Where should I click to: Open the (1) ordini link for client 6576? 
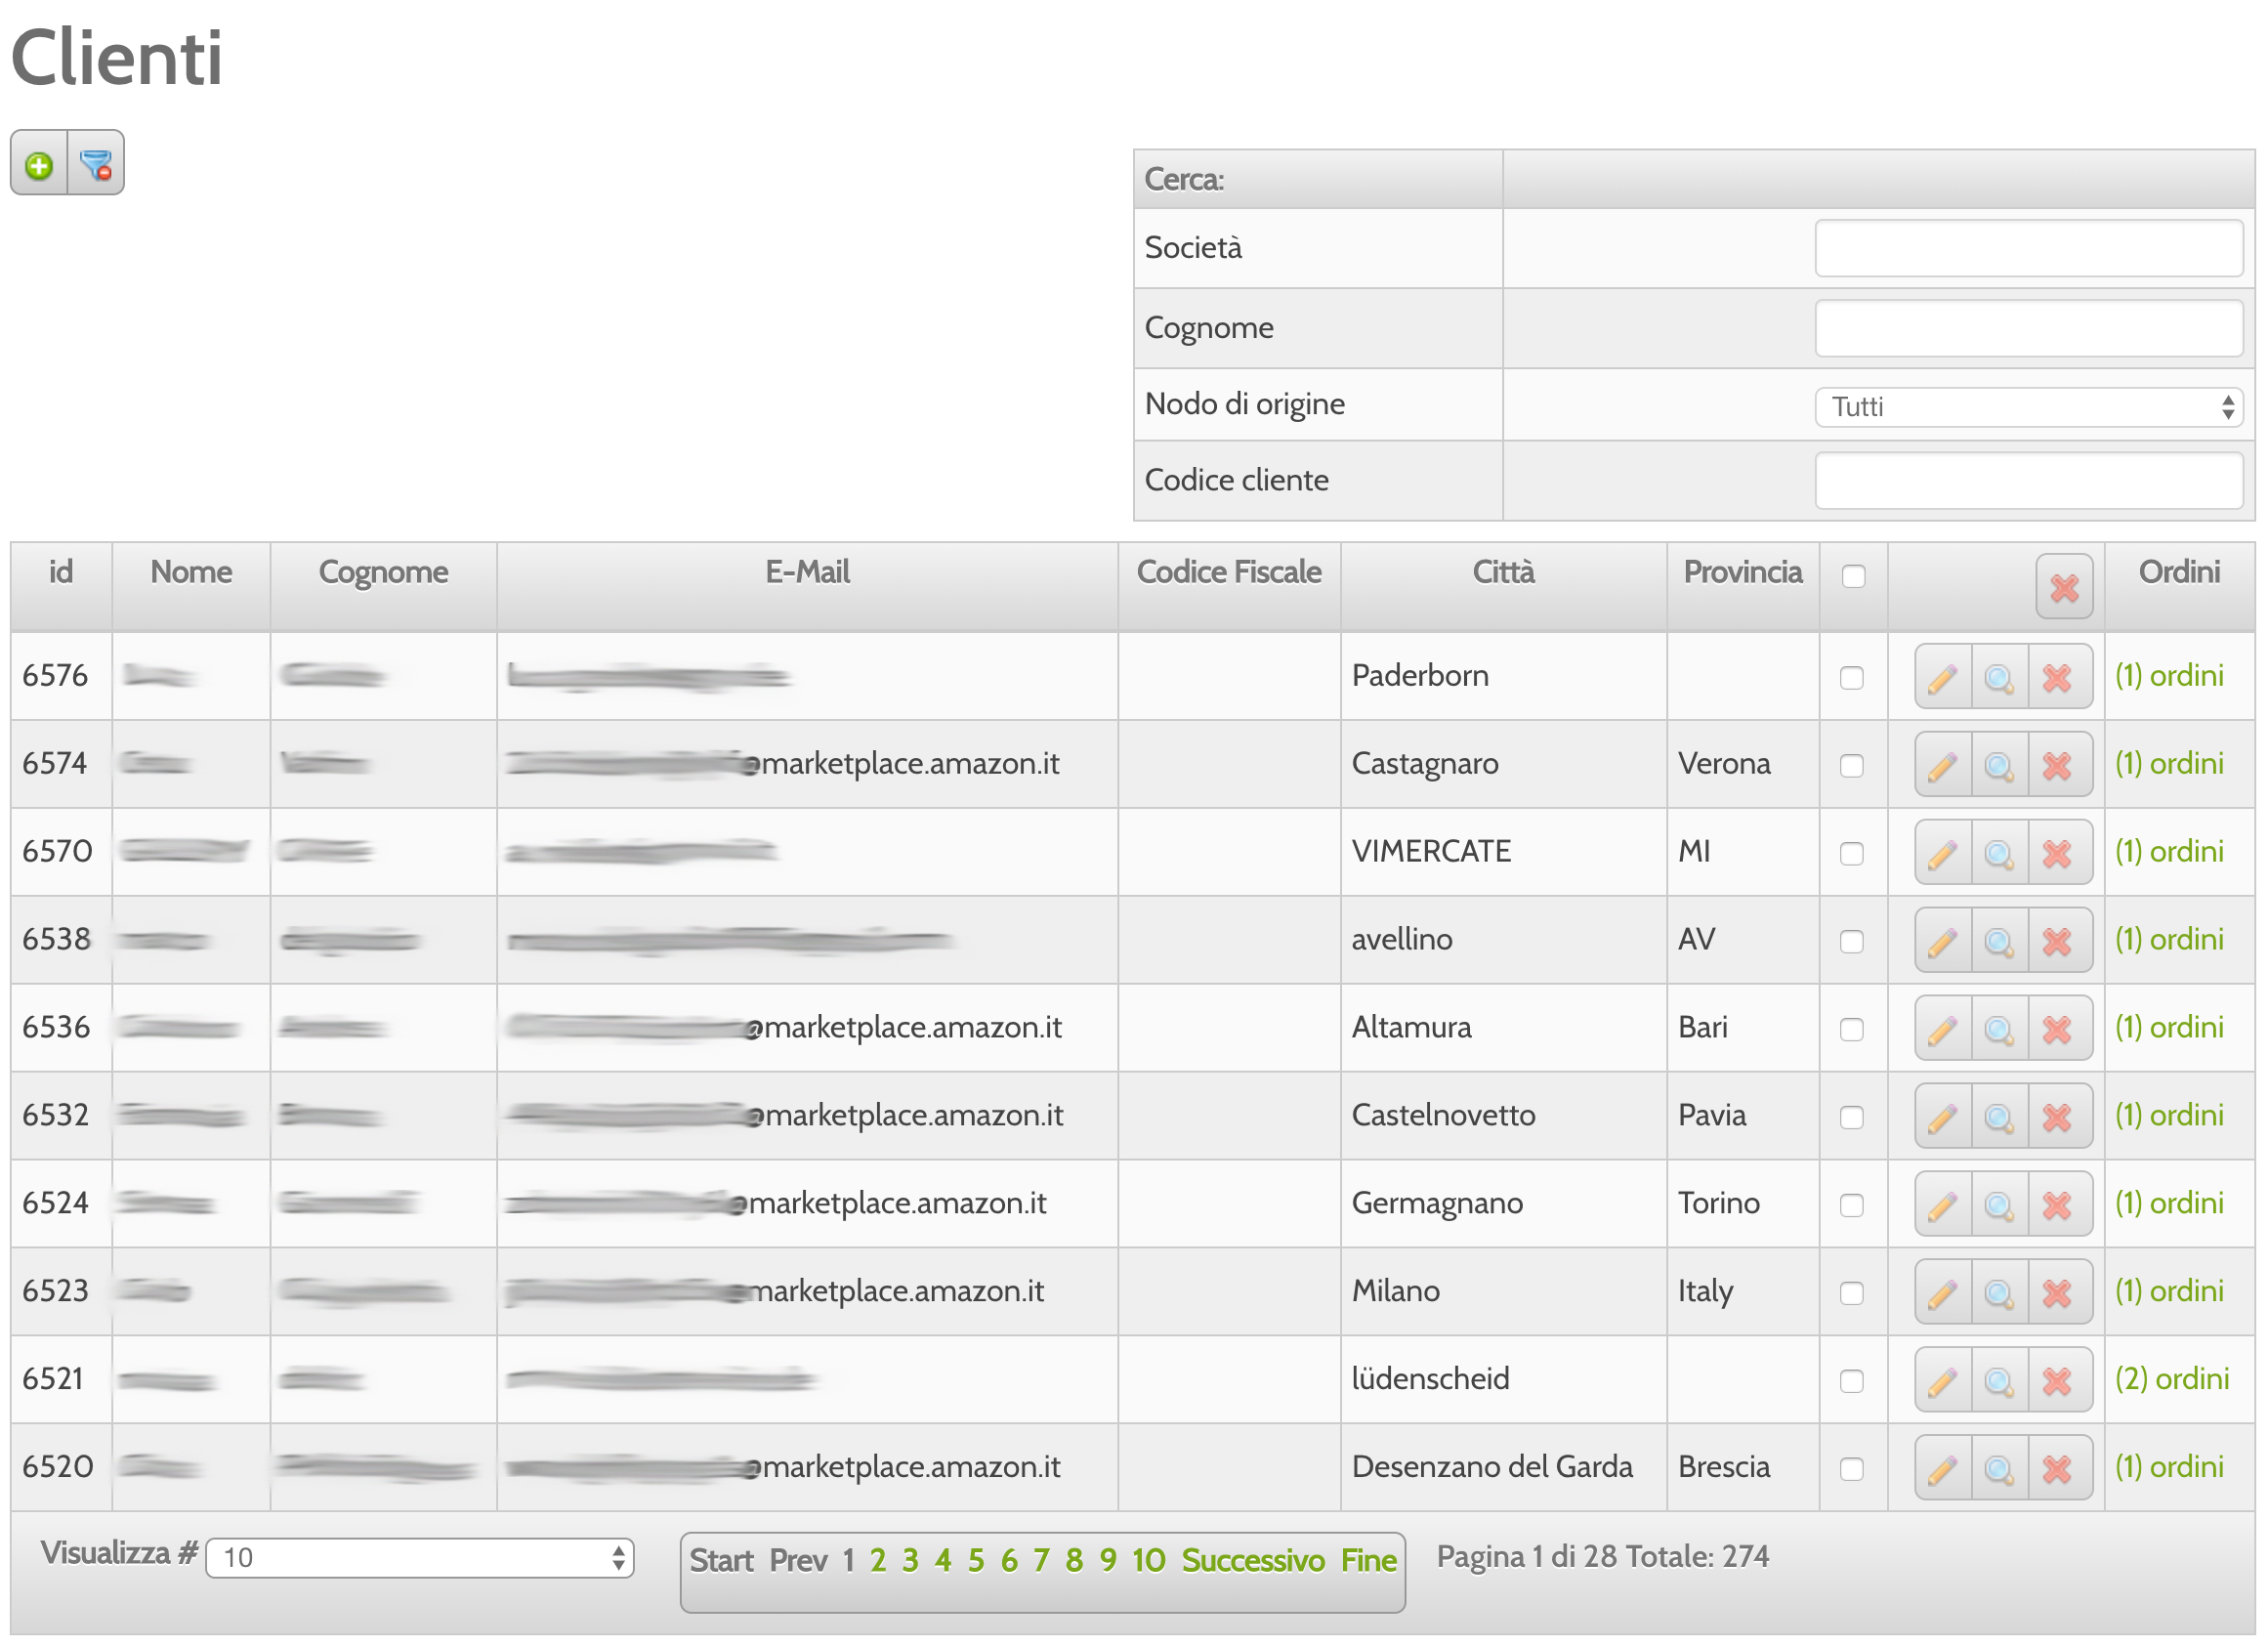point(2169,676)
